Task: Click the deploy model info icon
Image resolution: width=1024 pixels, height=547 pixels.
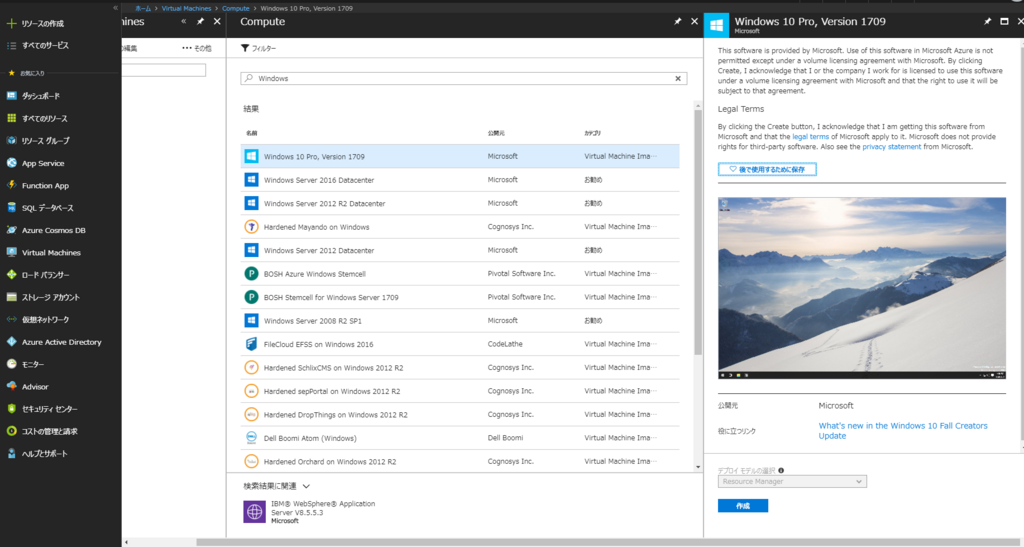Action: [x=781, y=471]
